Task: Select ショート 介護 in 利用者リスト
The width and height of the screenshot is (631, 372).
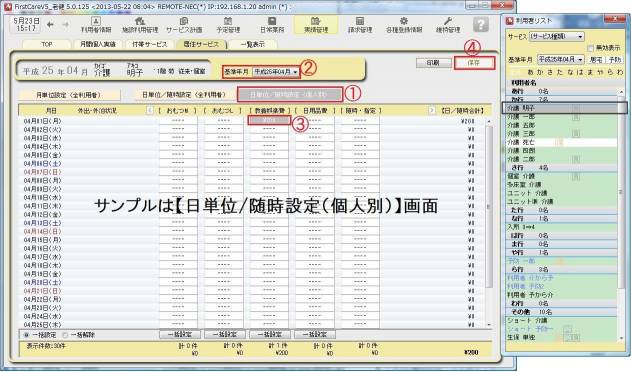Action: pyautogui.click(x=561, y=320)
